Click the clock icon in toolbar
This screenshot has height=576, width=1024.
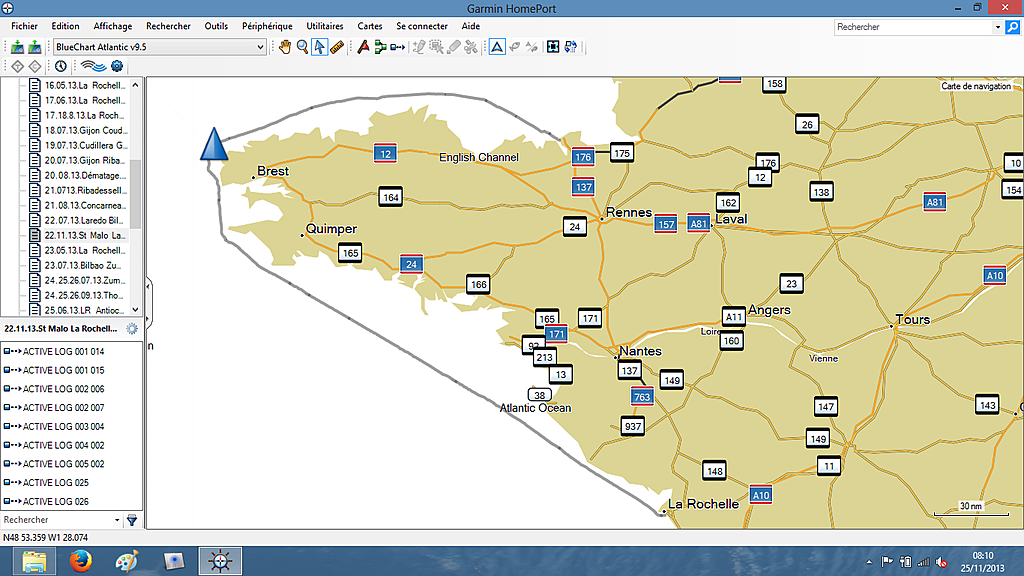coord(61,66)
